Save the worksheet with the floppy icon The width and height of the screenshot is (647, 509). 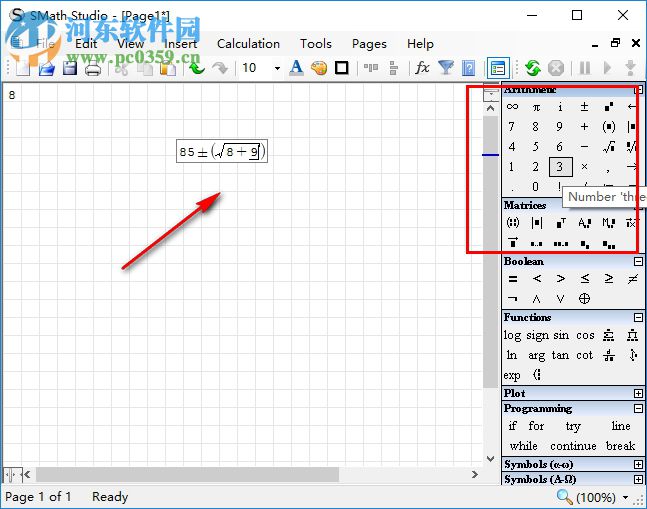[x=70, y=68]
